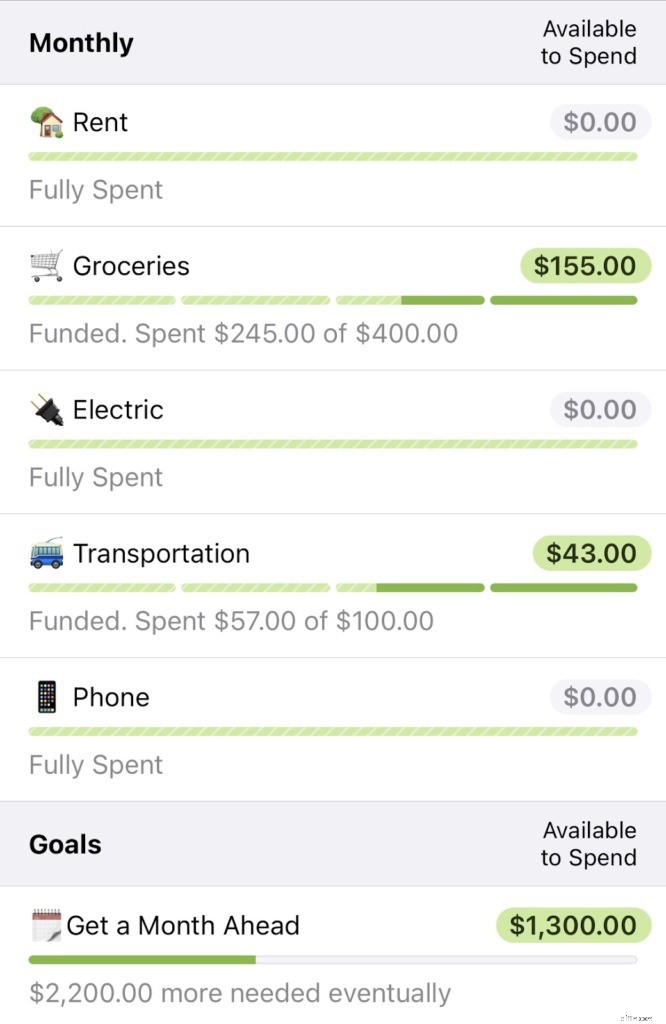The width and height of the screenshot is (666, 1024).
Task: Click the Get a Month Ahead progress bar
Action: (333, 959)
